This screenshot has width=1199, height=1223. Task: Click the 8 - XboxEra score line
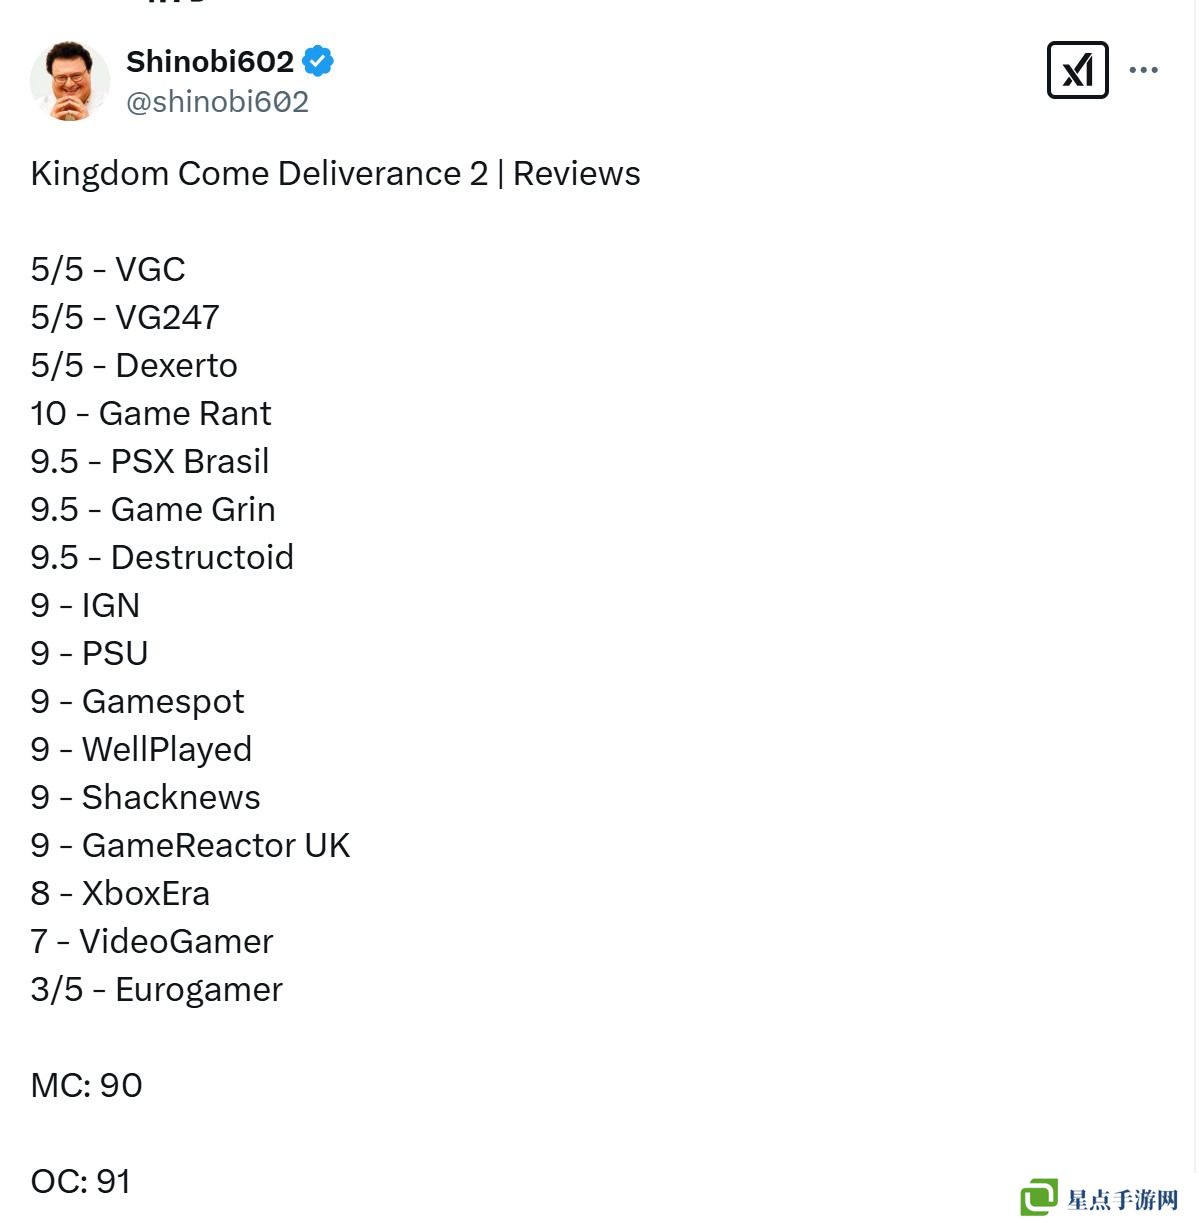point(120,893)
